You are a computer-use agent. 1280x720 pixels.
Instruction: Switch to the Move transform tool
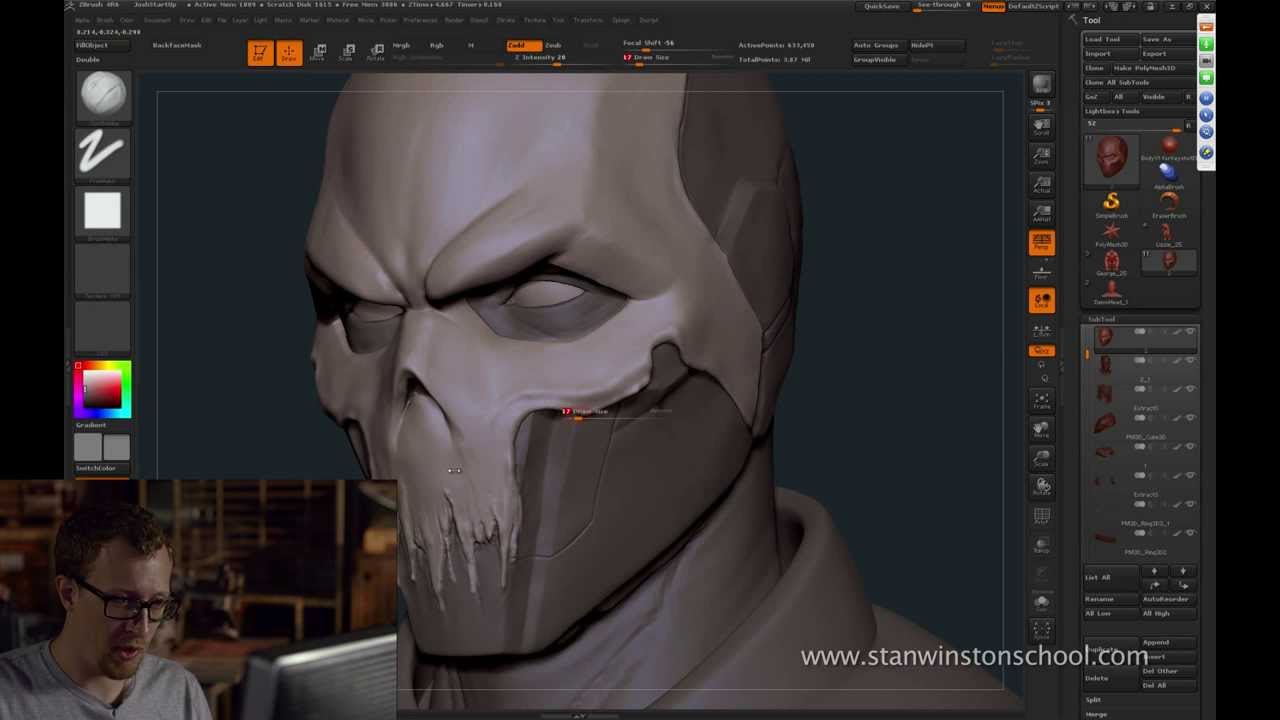[318, 53]
